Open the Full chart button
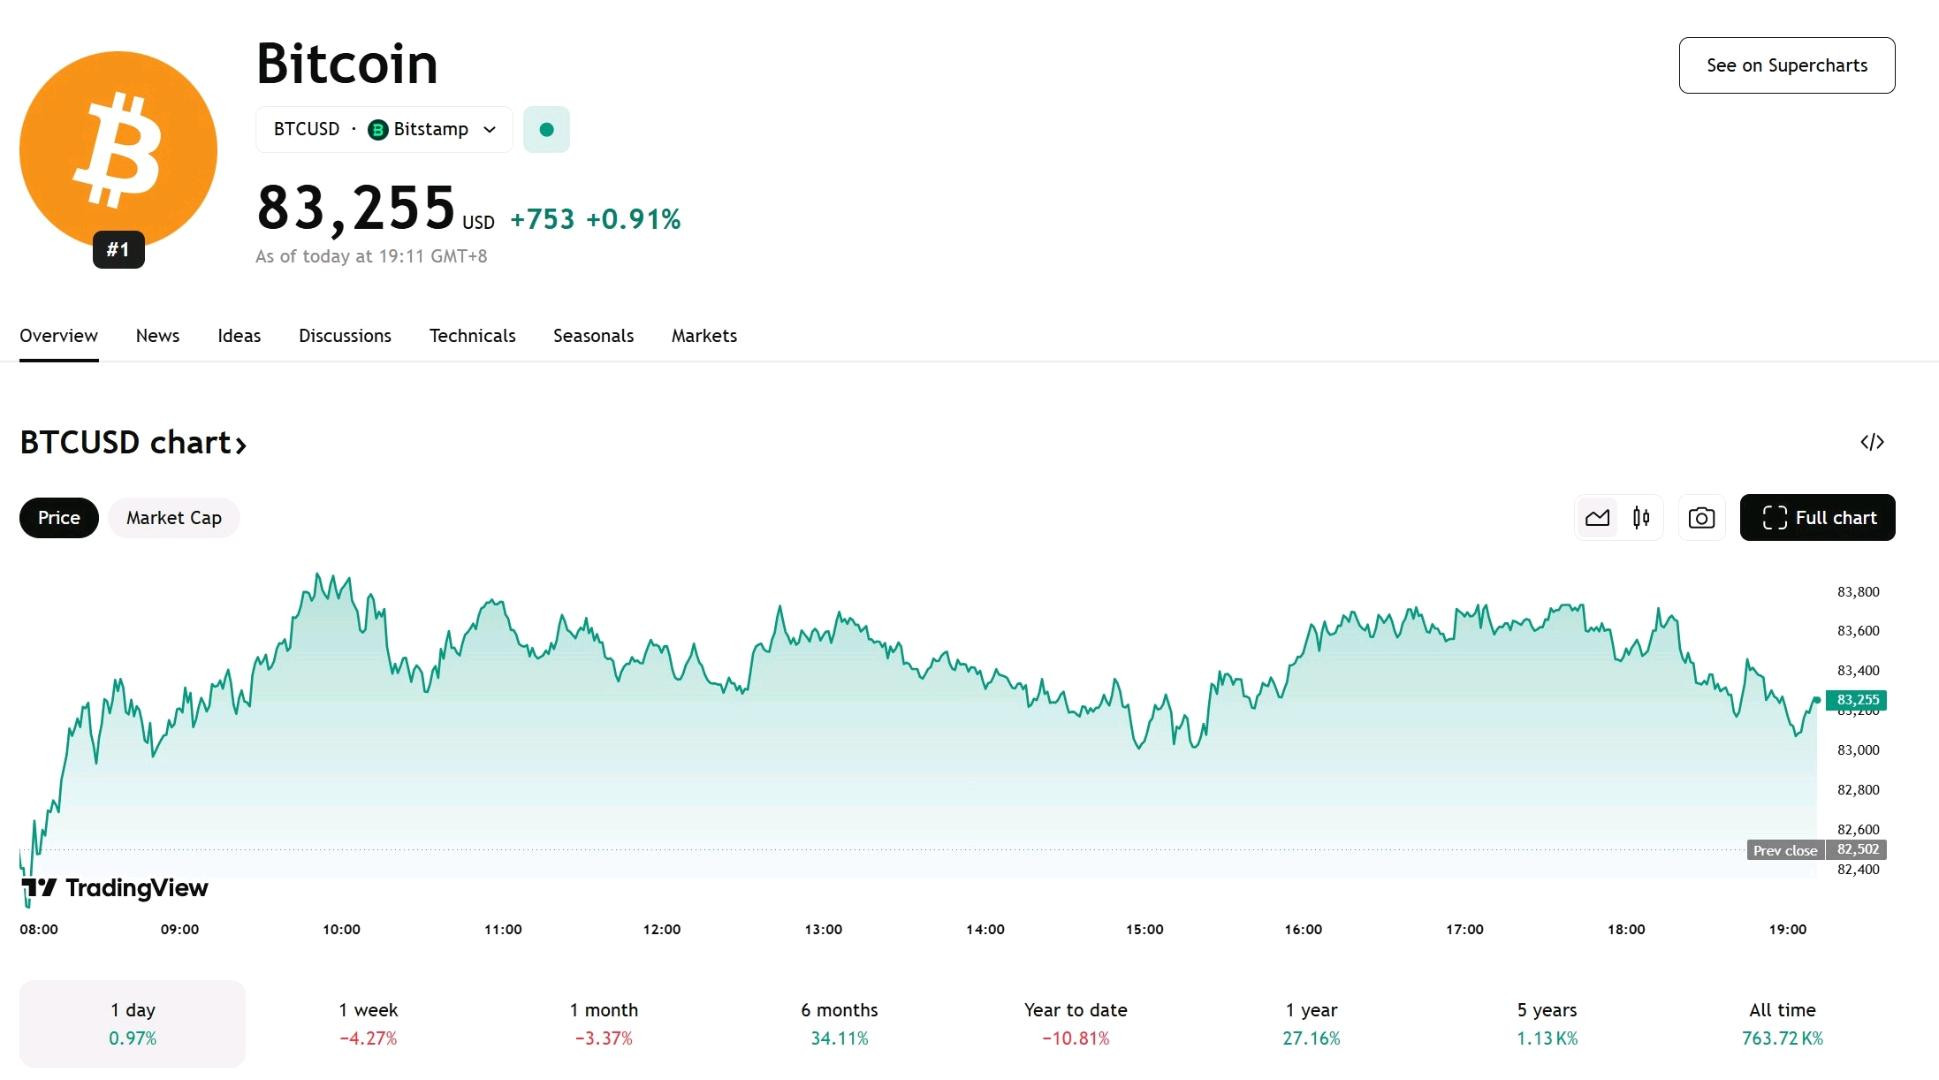This screenshot has width=1939, height=1080. 1818,518
